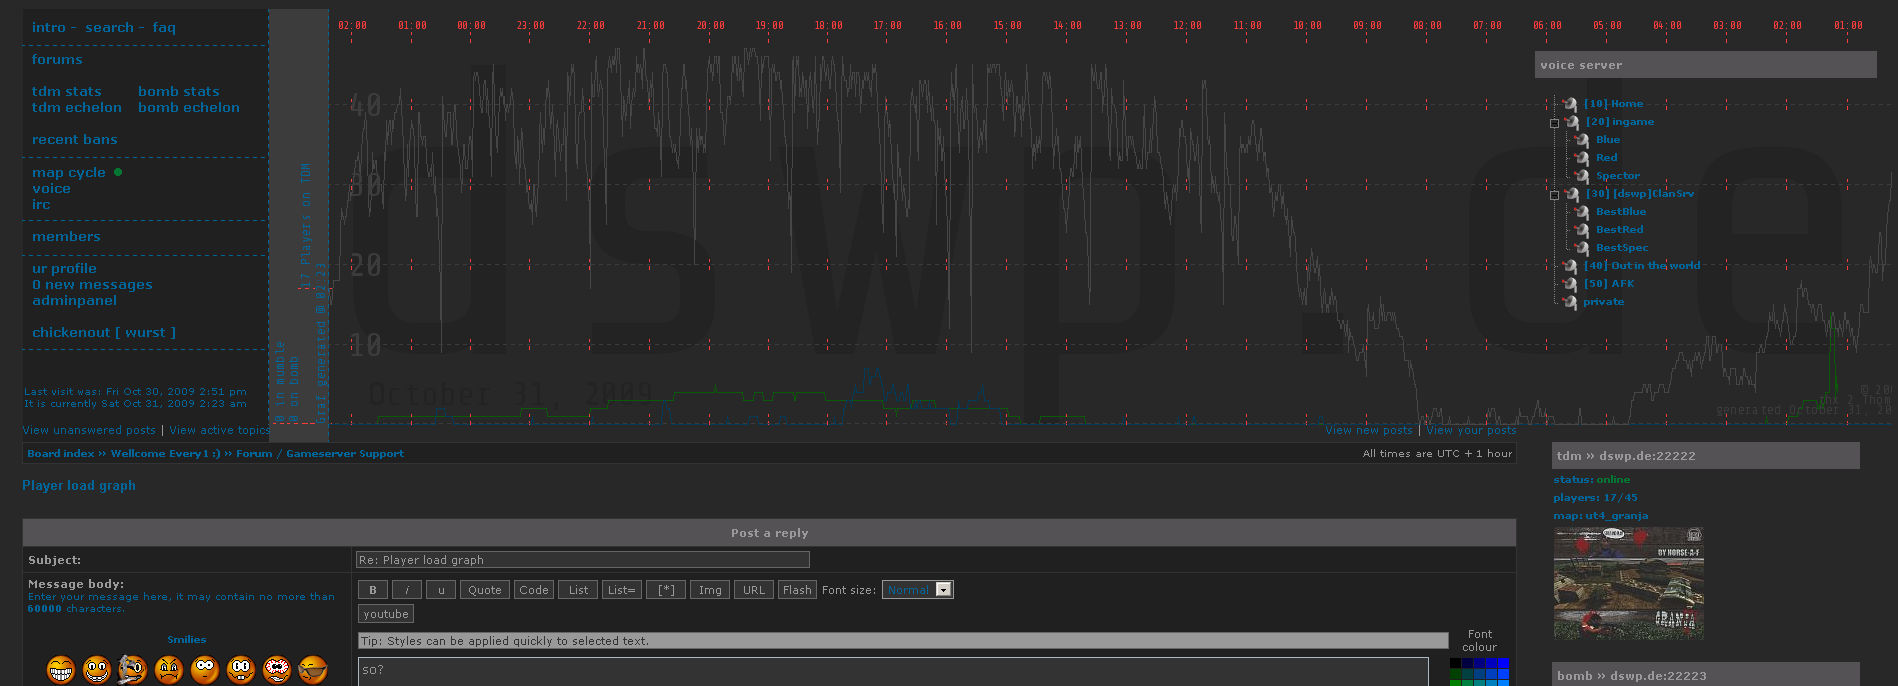Open the forums menu item
This screenshot has width=1898, height=686.
pyautogui.click(x=57, y=60)
